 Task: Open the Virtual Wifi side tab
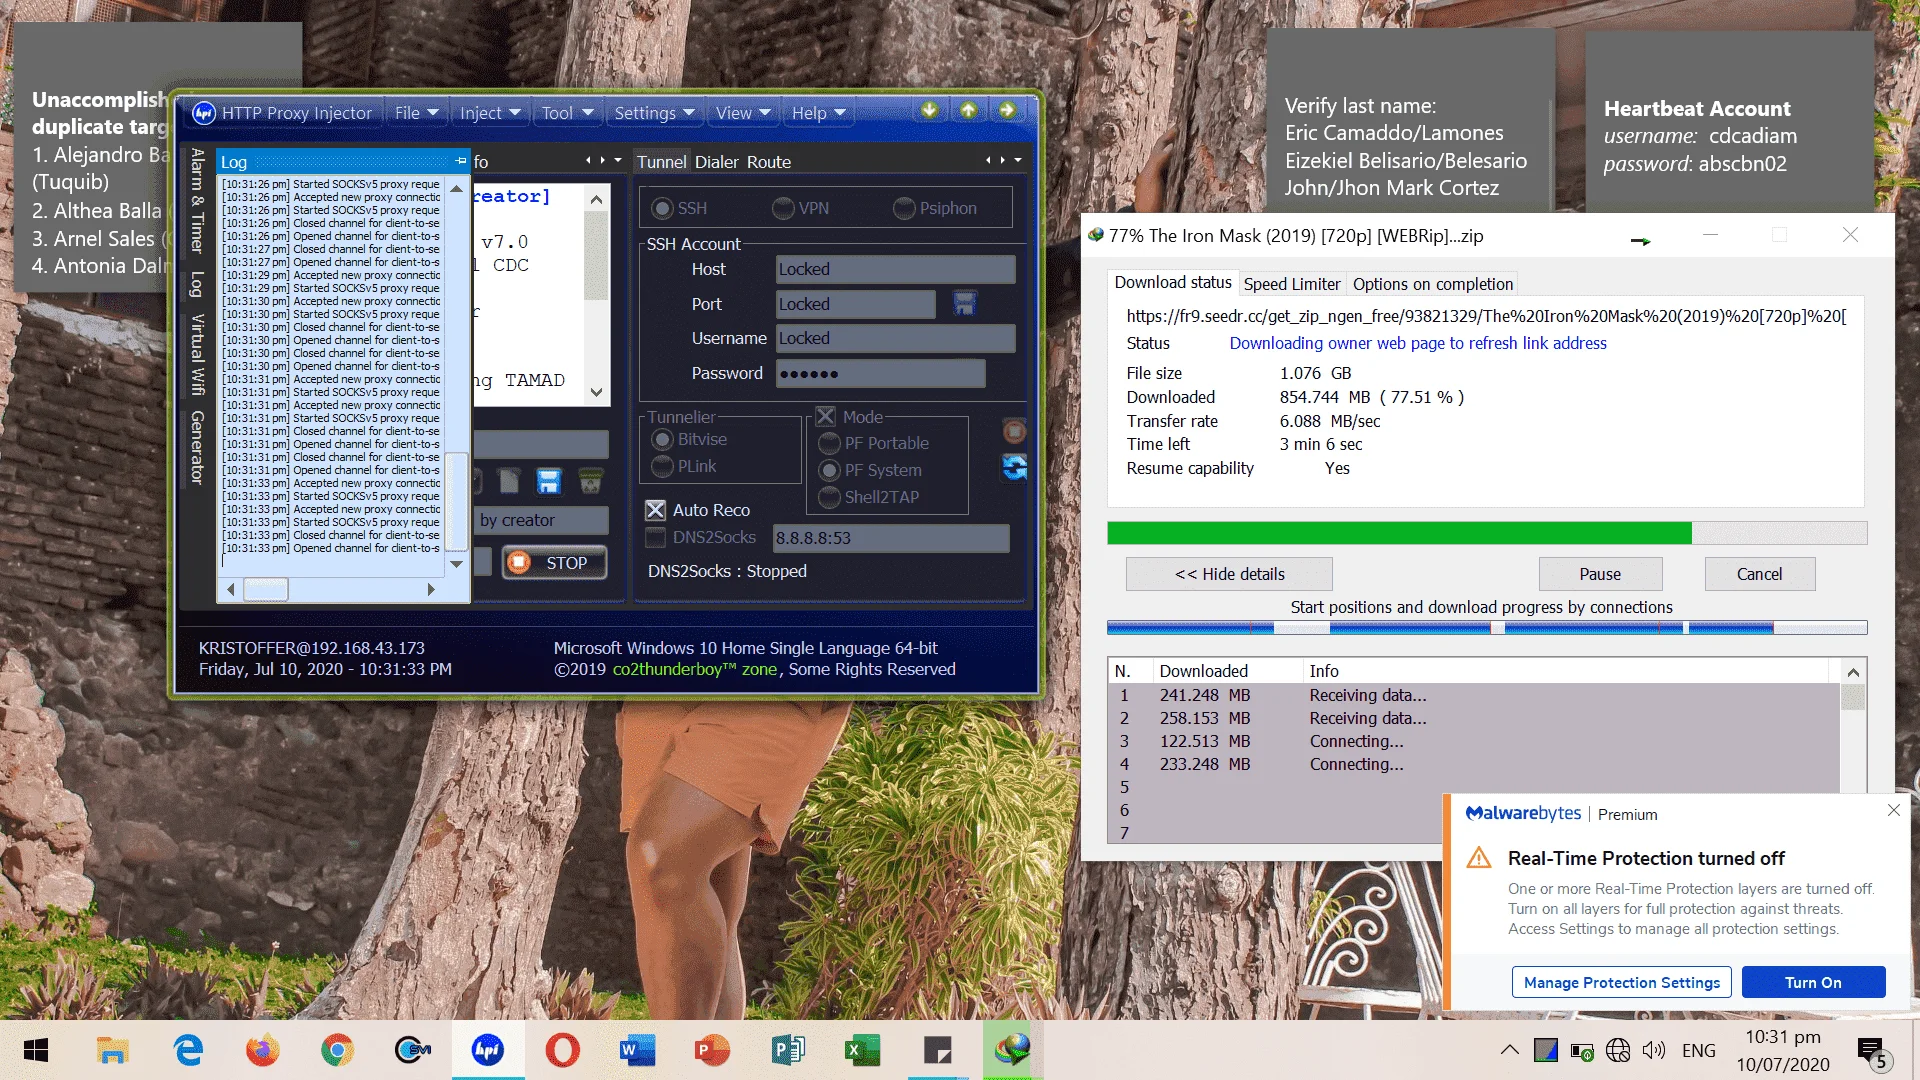click(197, 354)
